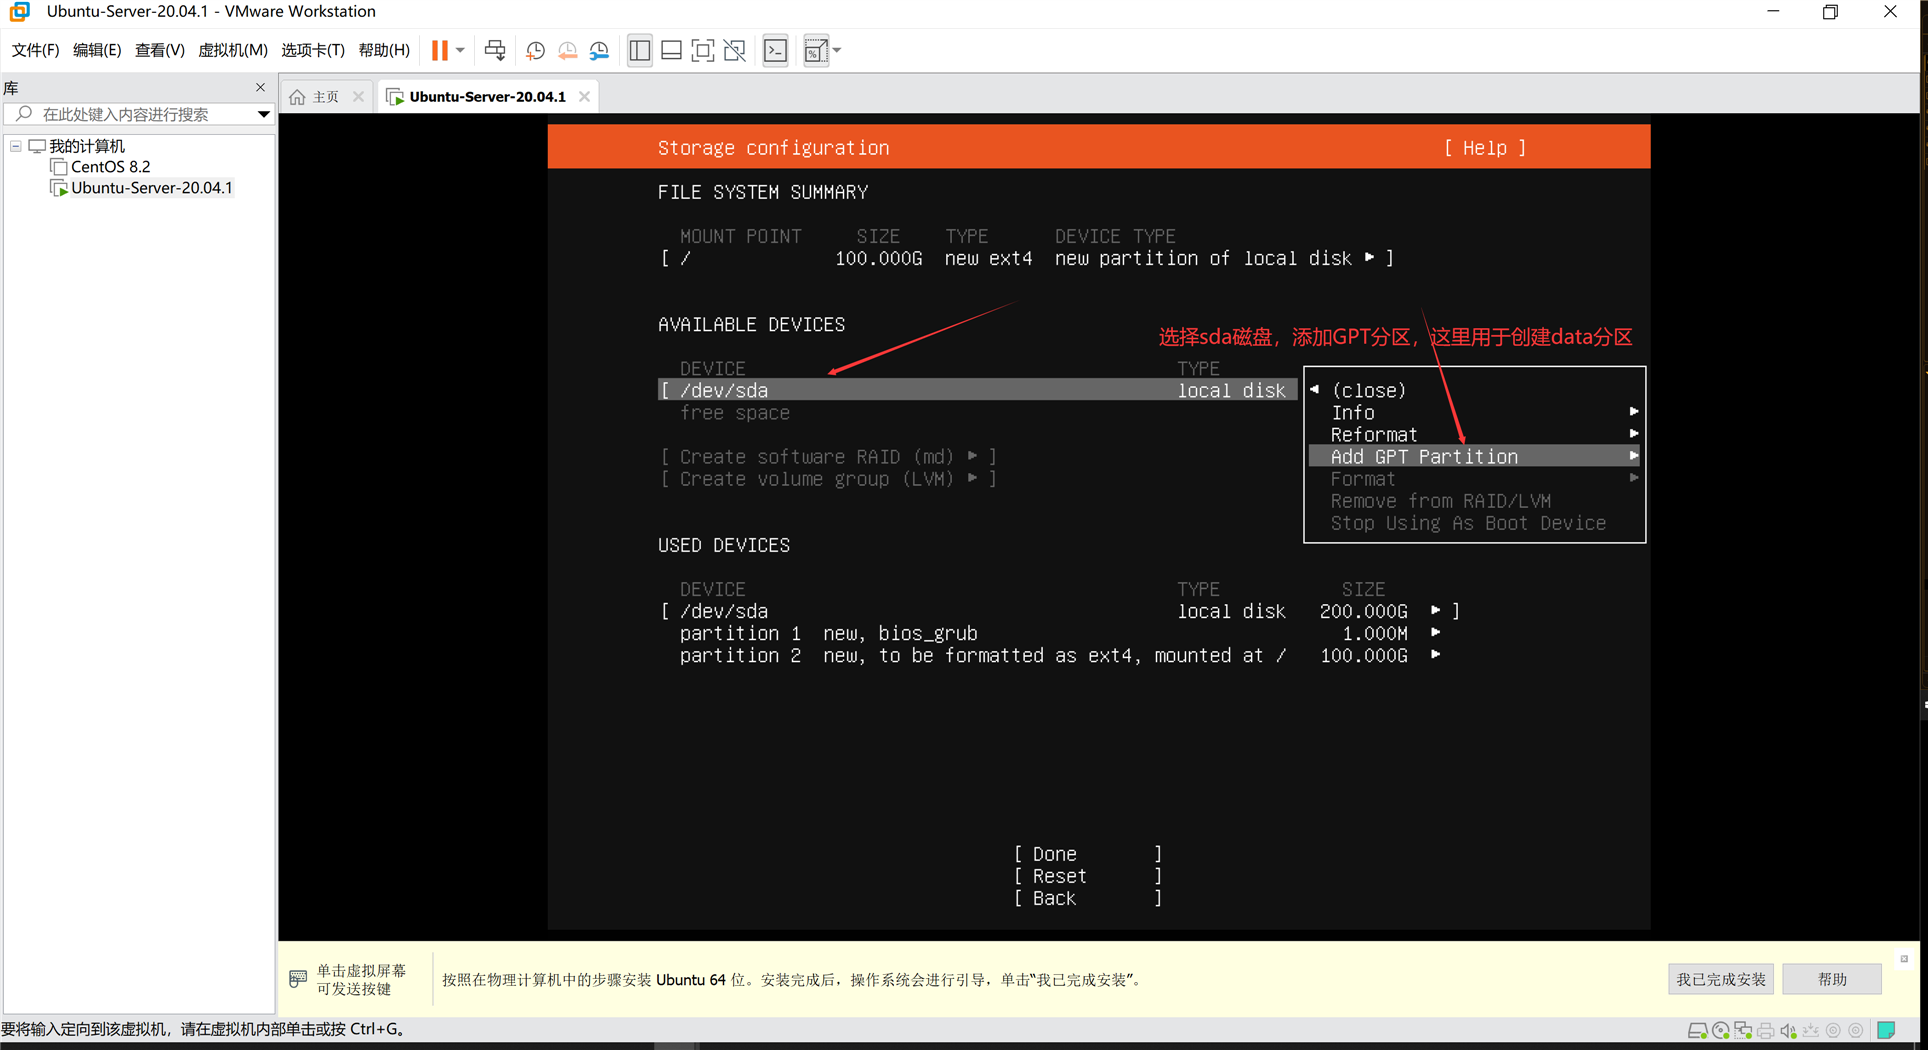Expand partition 1 bios_grub arrow
The width and height of the screenshot is (1928, 1050).
pyautogui.click(x=1436, y=632)
